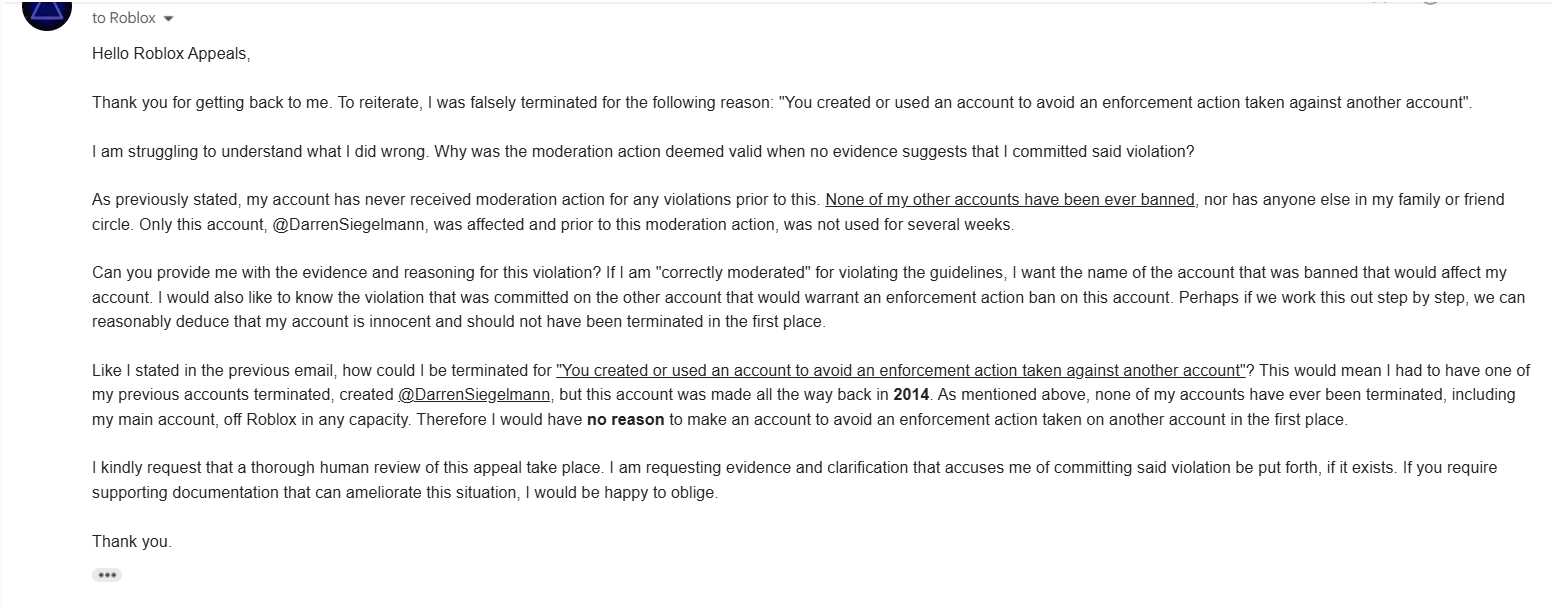Click the words 'Like I stated in the previous email'
This screenshot has height=609, width=1552.
(x=210, y=370)
